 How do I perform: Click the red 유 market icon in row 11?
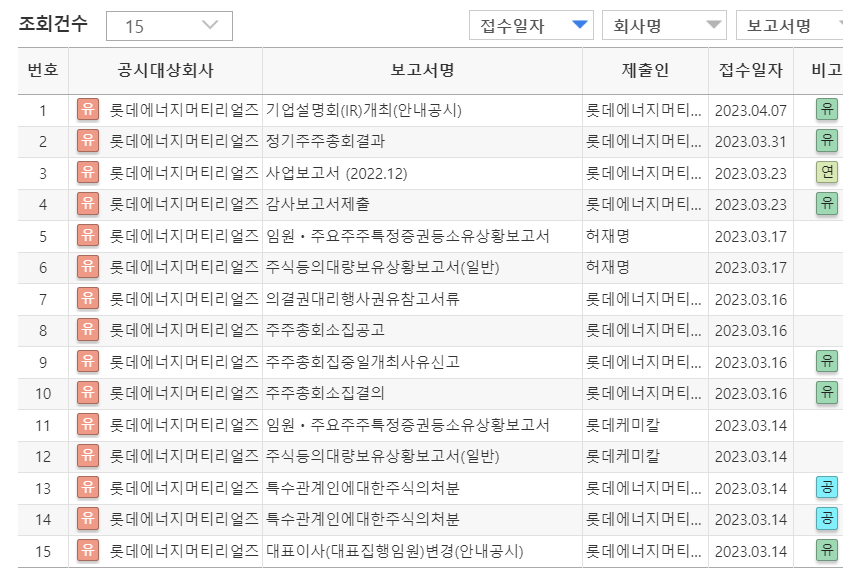pos(87,424)
